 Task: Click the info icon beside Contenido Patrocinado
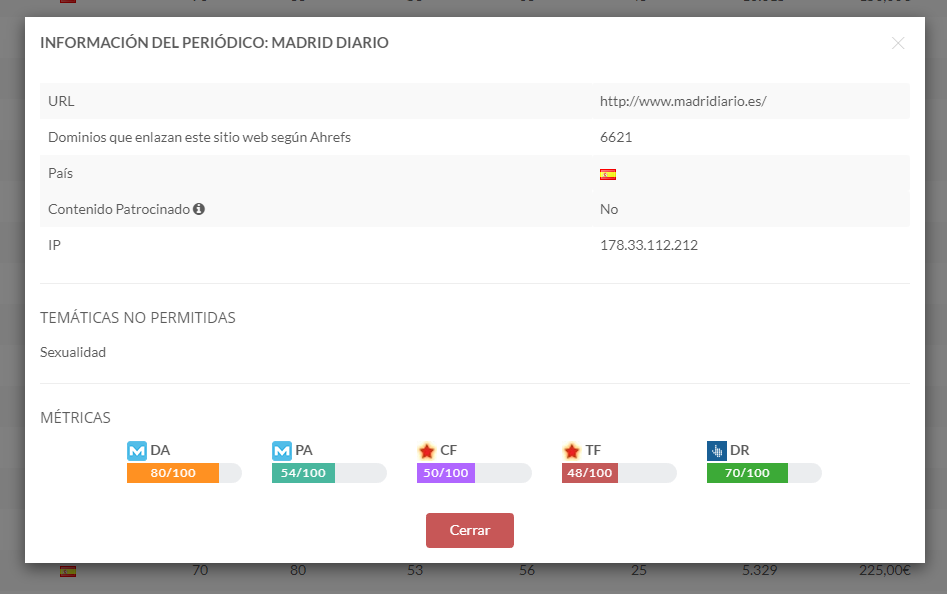[199, 209]
